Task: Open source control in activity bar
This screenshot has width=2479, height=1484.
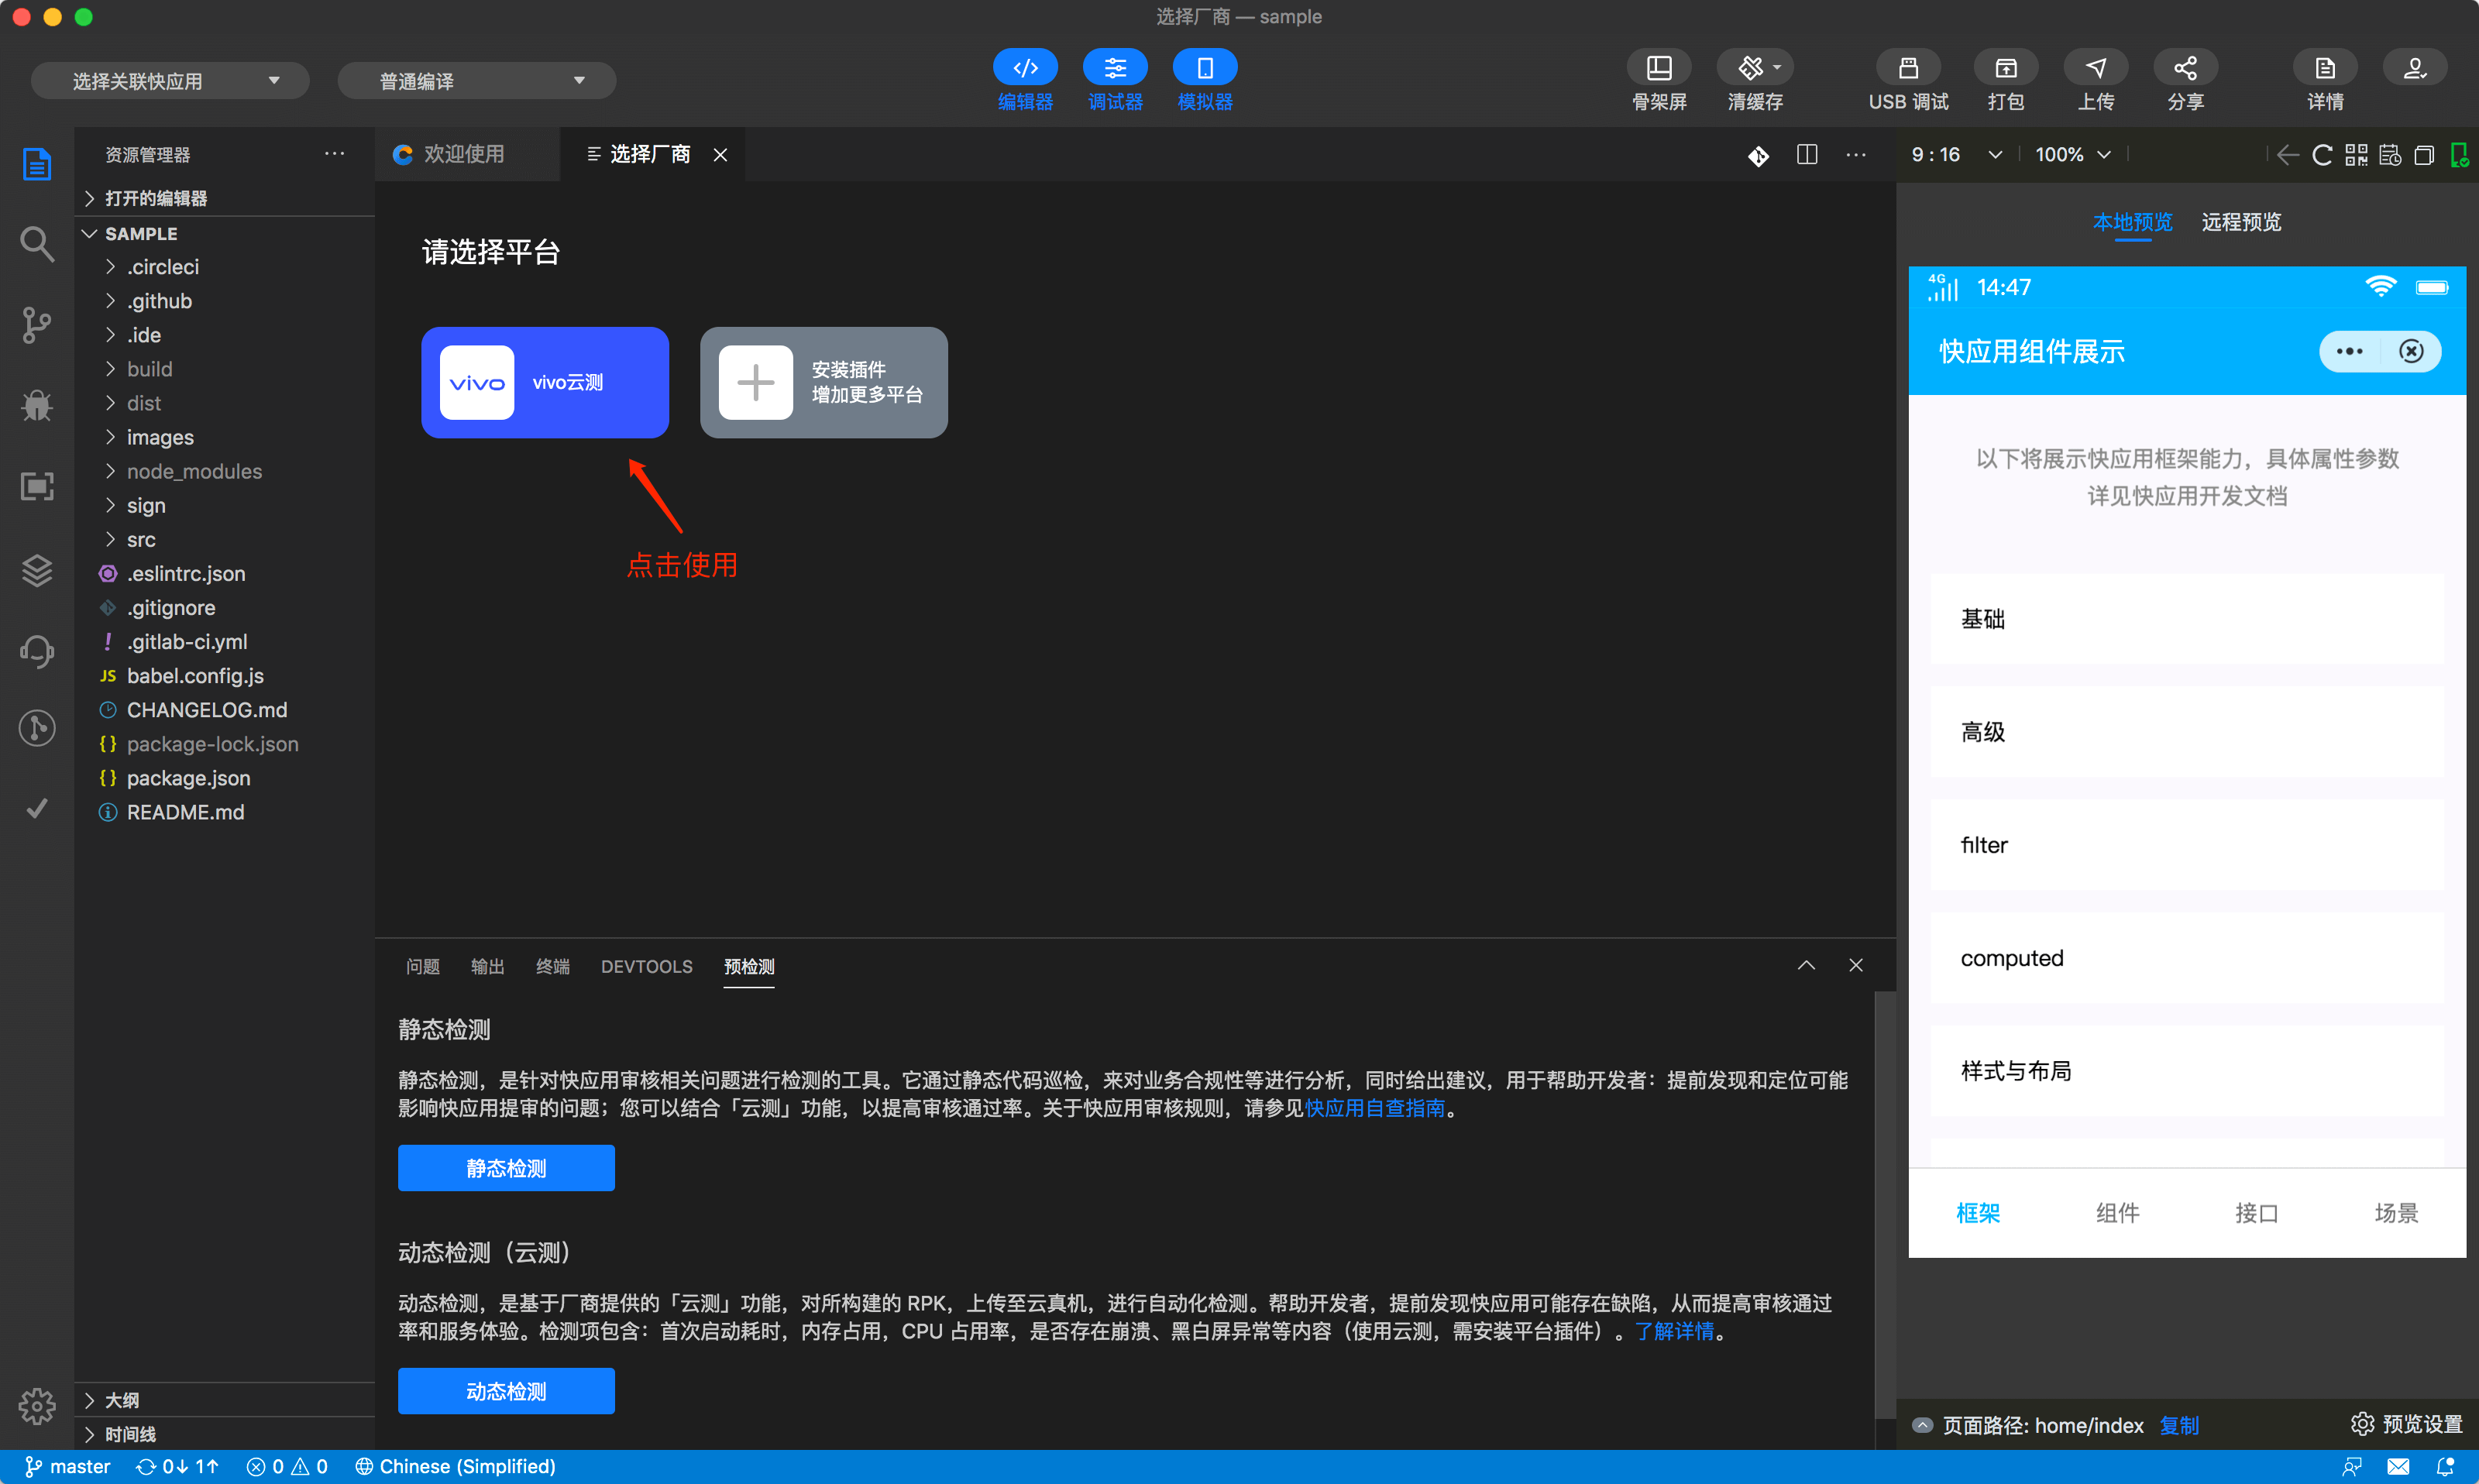Action: tap(37, 325)
